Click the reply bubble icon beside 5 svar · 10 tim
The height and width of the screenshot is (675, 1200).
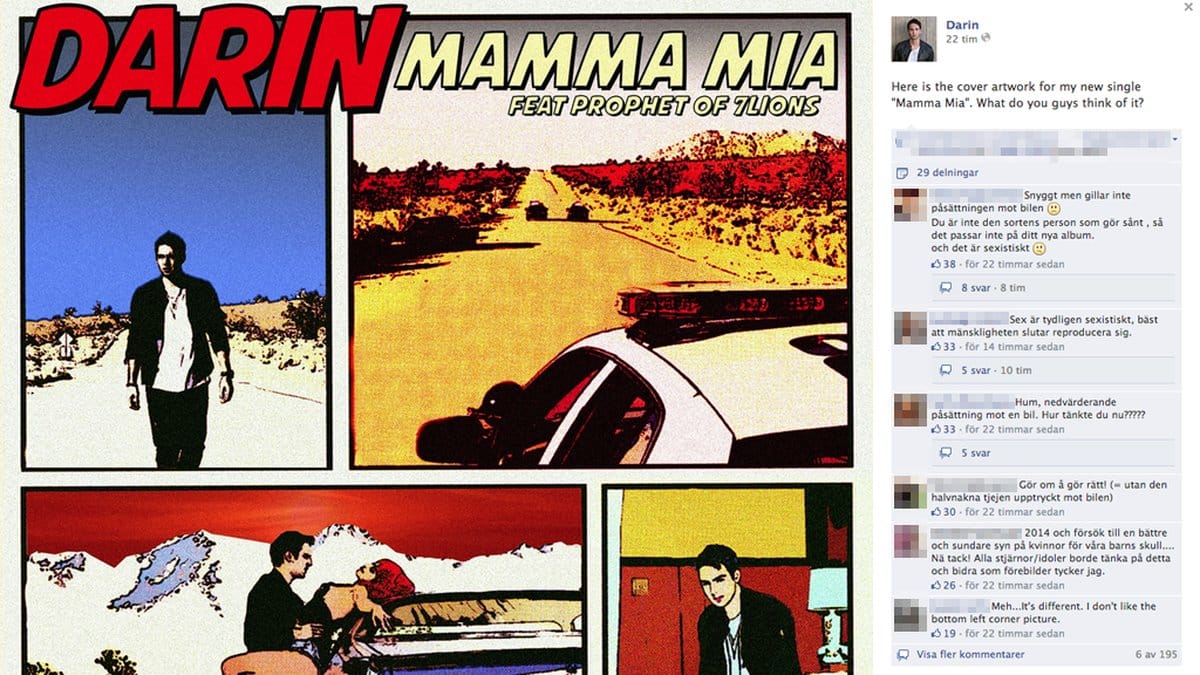tap(946, 370)
